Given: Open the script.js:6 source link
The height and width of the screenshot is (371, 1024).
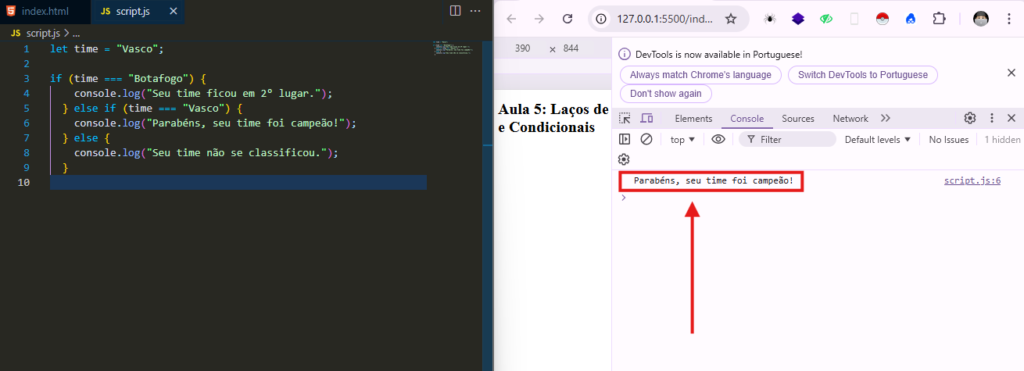Looking at the screenshot, I should click(x=972, y=181).
